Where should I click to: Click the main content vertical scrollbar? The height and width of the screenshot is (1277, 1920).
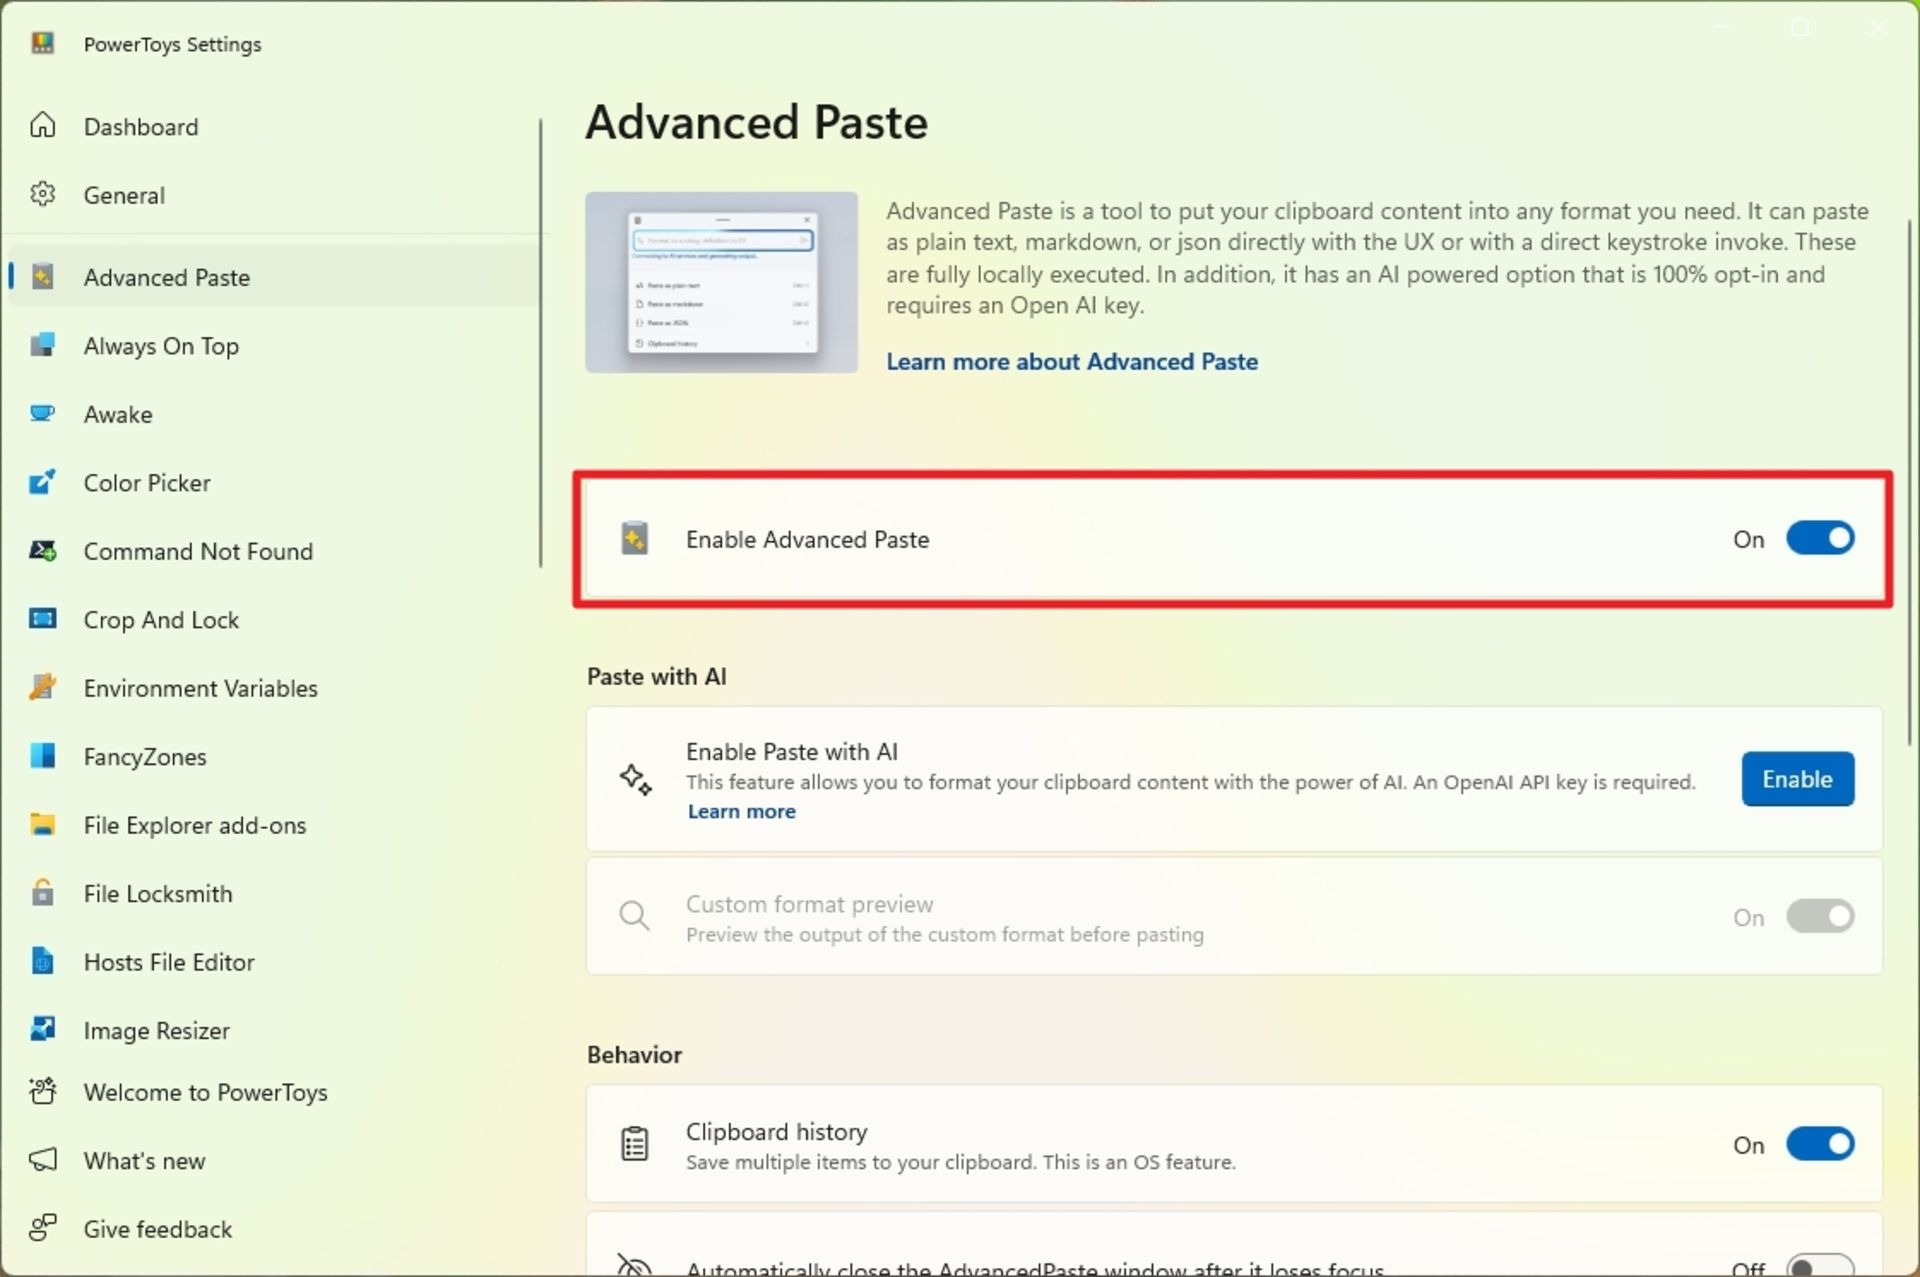coord(1910,480)
